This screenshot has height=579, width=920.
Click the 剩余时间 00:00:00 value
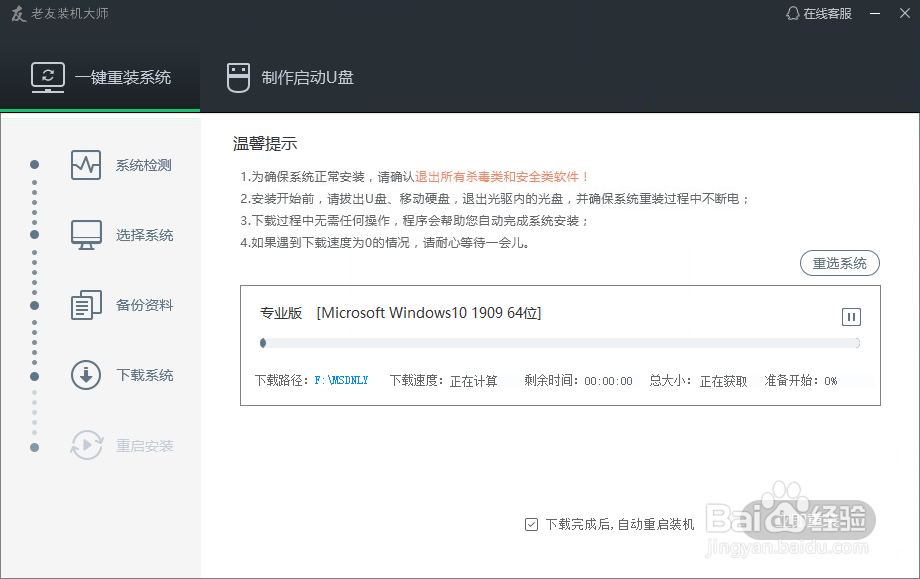[608, 381]
